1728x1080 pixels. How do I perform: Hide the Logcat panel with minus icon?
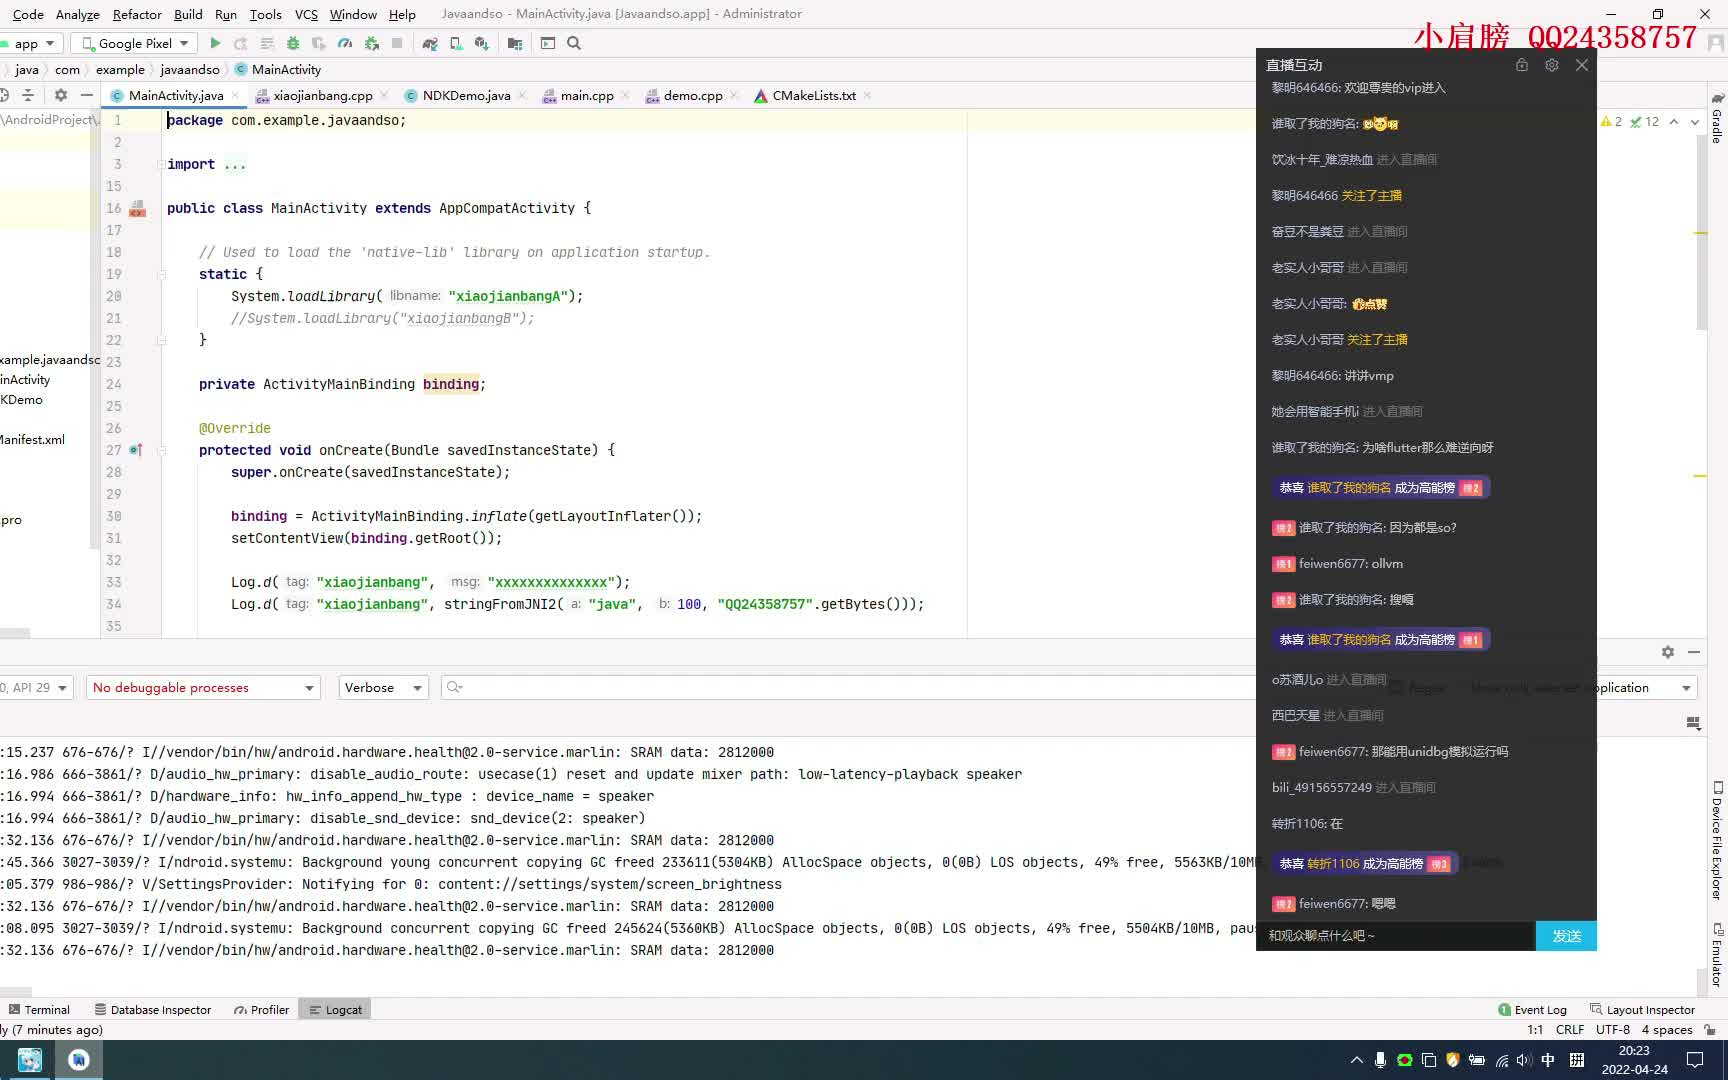1694,652
